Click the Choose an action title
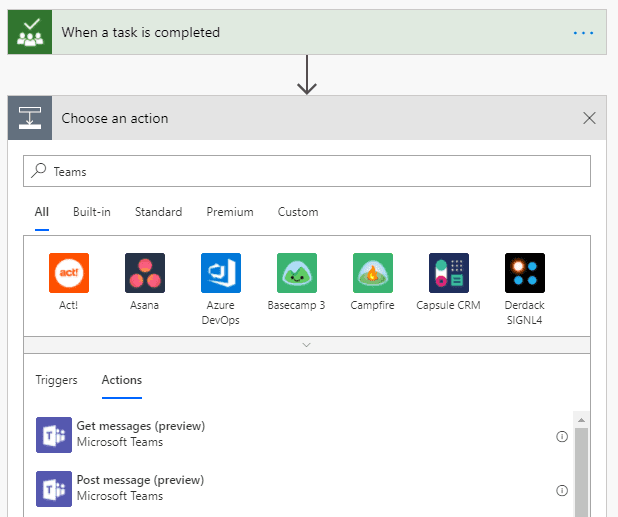 click(115, 118)
